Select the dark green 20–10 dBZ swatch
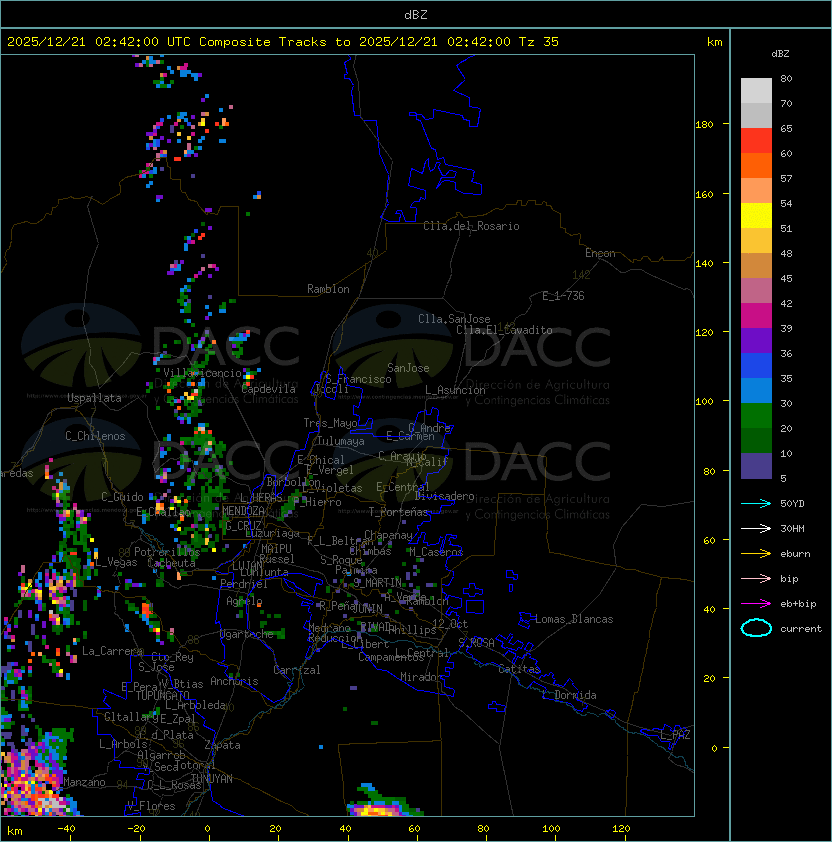832x842 pixels. tap(756, 440)
